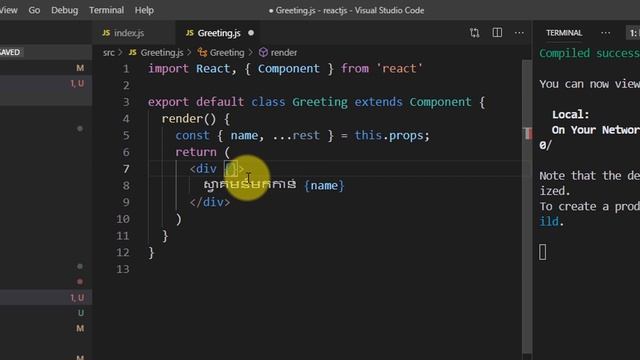This screenshot has height=360, width=640.
Task: Select the TERMINAL panel tab
Action: pyautogui.click(x=564, y=33)
